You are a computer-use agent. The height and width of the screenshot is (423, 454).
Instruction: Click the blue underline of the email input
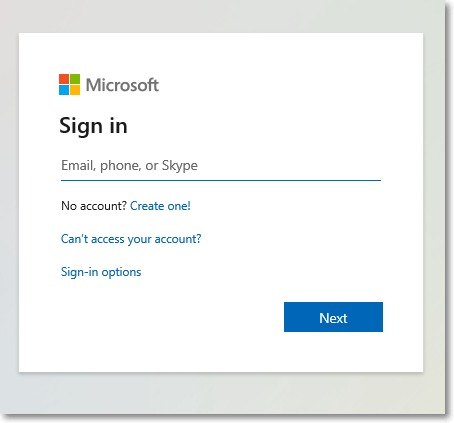221,180
